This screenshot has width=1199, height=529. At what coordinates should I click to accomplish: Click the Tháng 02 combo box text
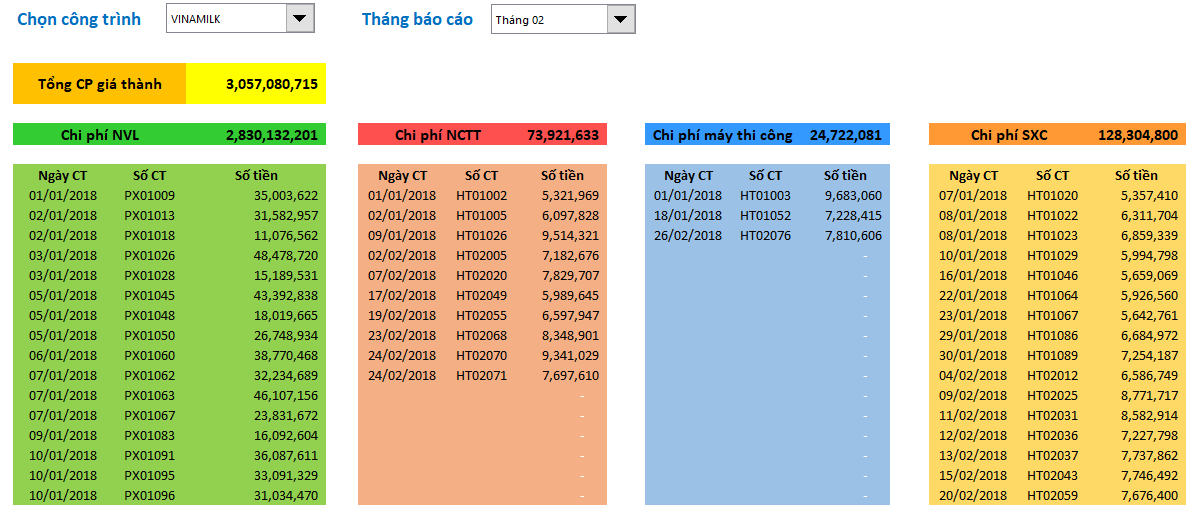point(549,20)
